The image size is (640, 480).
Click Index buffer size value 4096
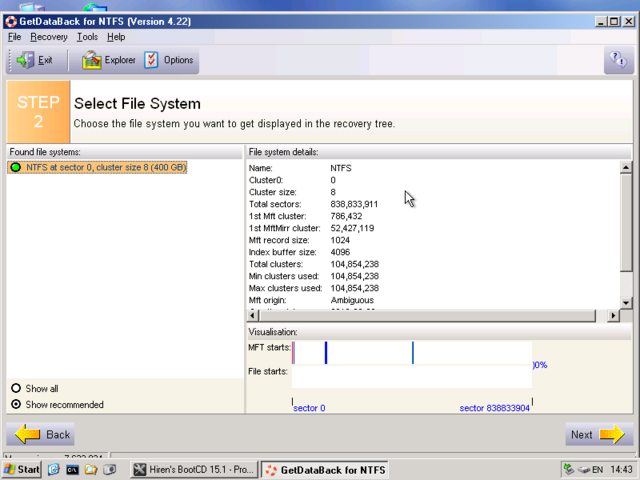340,252
